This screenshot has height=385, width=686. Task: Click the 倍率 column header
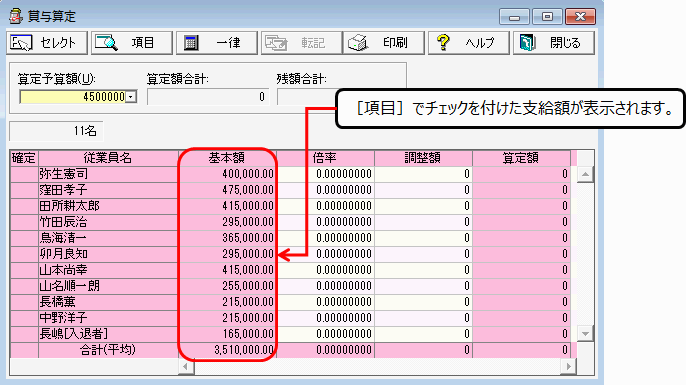325,158
